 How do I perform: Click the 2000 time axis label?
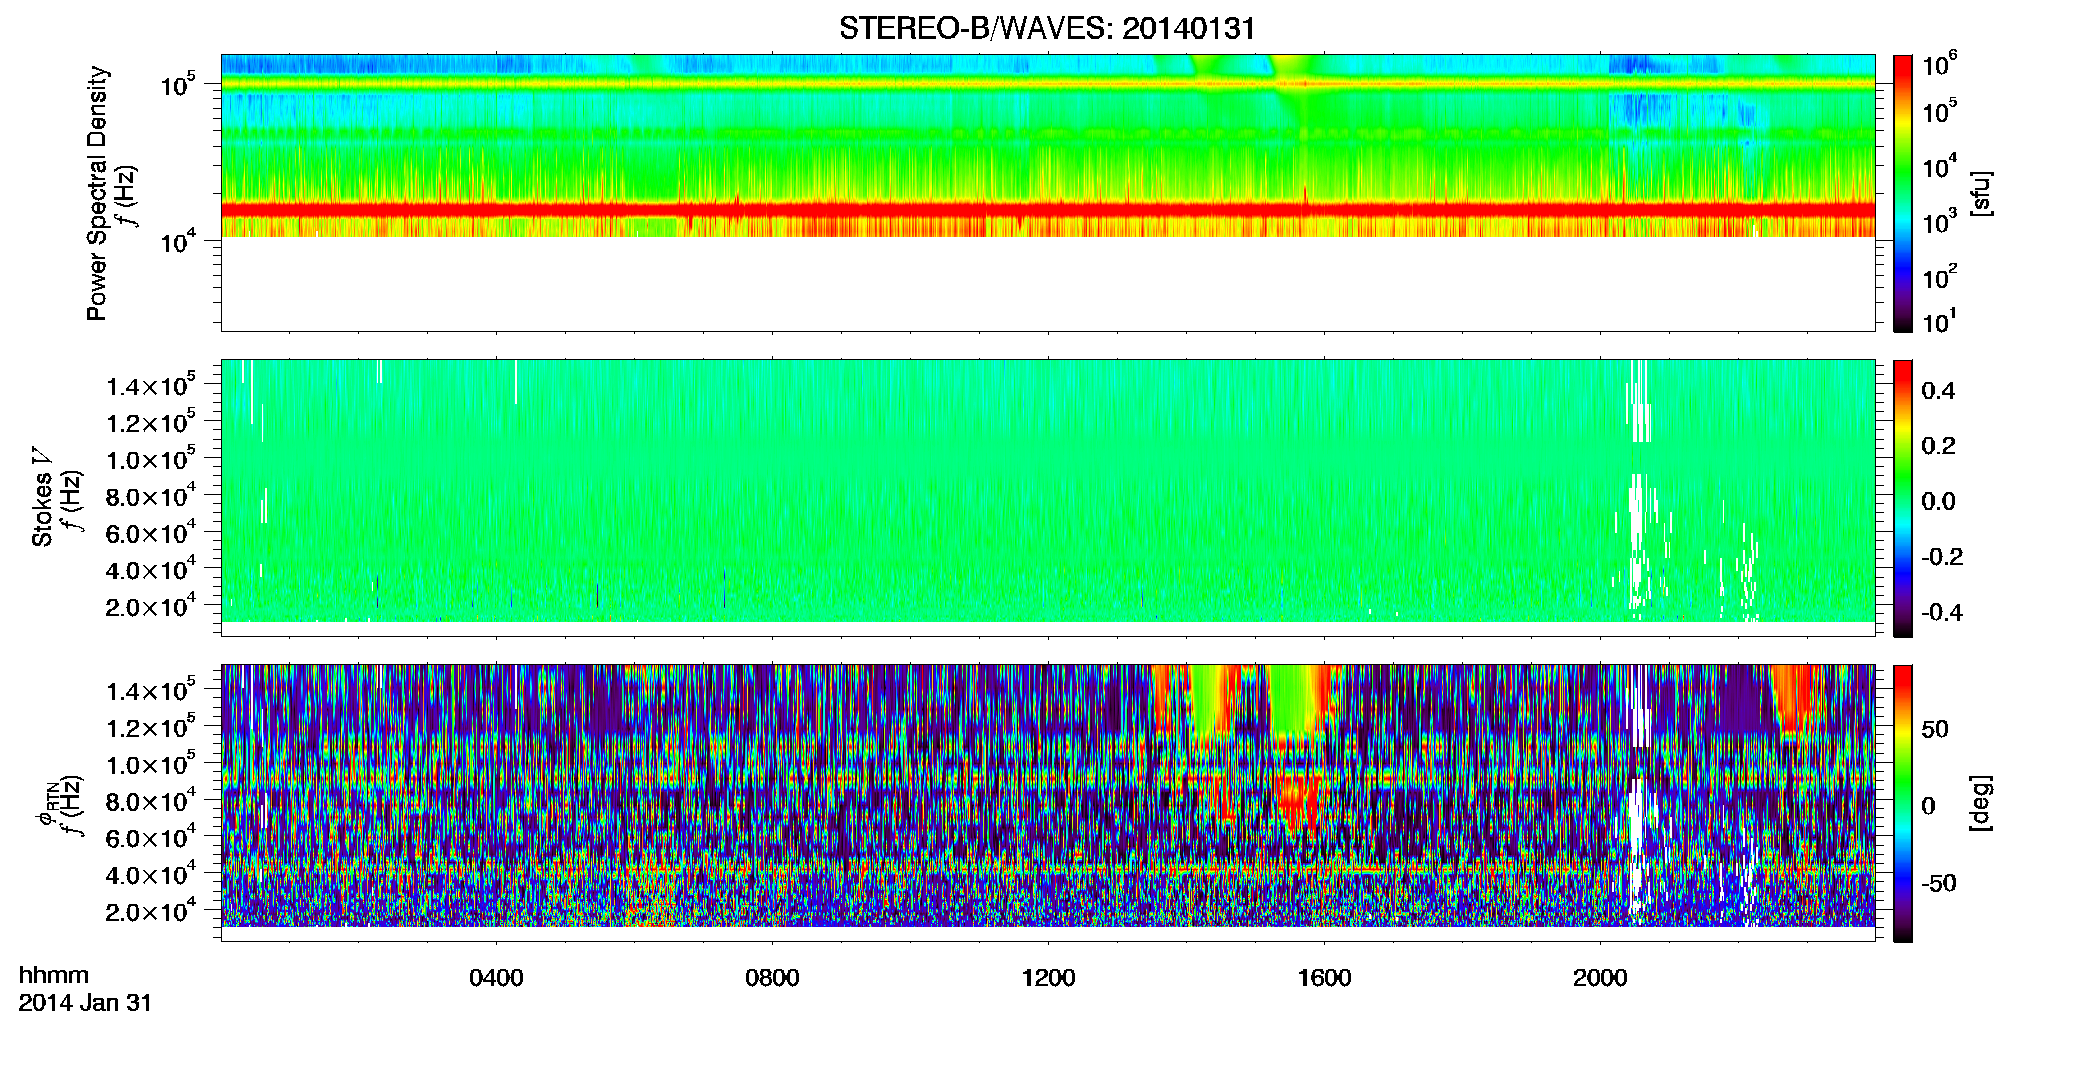click(x=1600, y=978)
